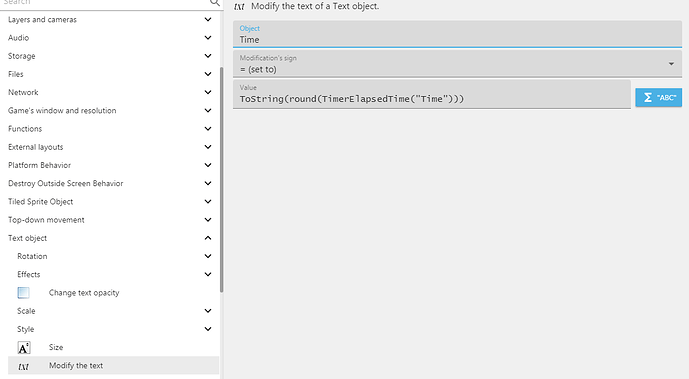This screenshot has width=689, height=379.
Task: Click the Size action icon
Action: click(x=24, y=348)
